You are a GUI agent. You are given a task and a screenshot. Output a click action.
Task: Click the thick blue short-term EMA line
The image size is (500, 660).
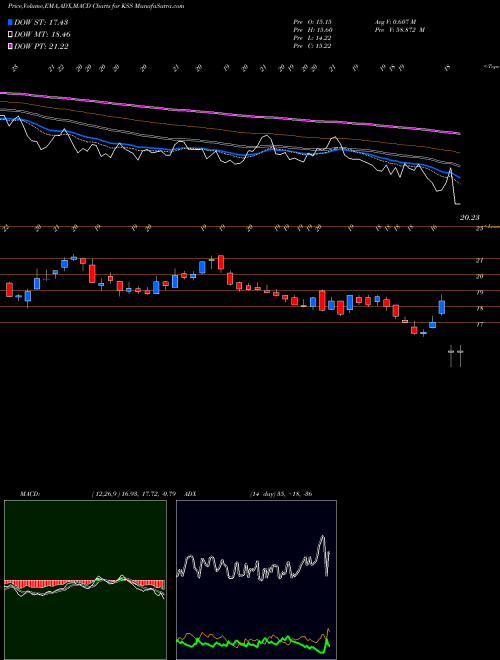(x=231, y=152)
